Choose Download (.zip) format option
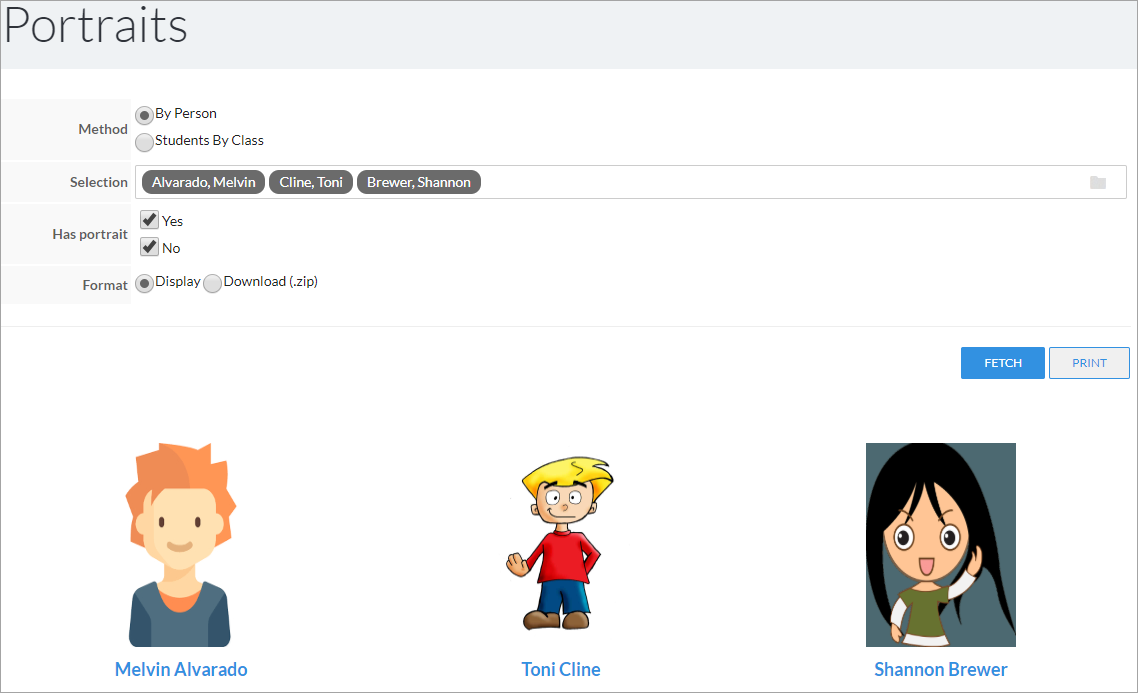The height and width of the screenshot is (693, 1138). (x=213, y=283)
